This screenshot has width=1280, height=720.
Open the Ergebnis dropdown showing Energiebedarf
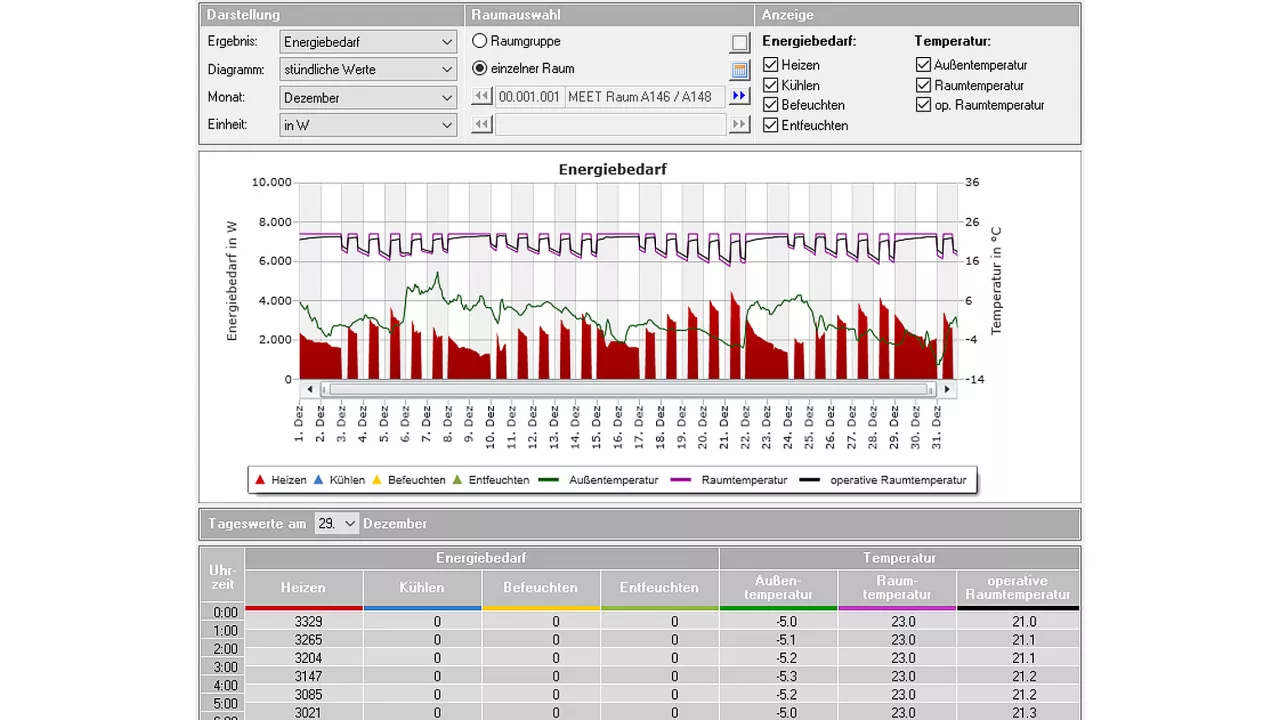click(x=368, y=42)
